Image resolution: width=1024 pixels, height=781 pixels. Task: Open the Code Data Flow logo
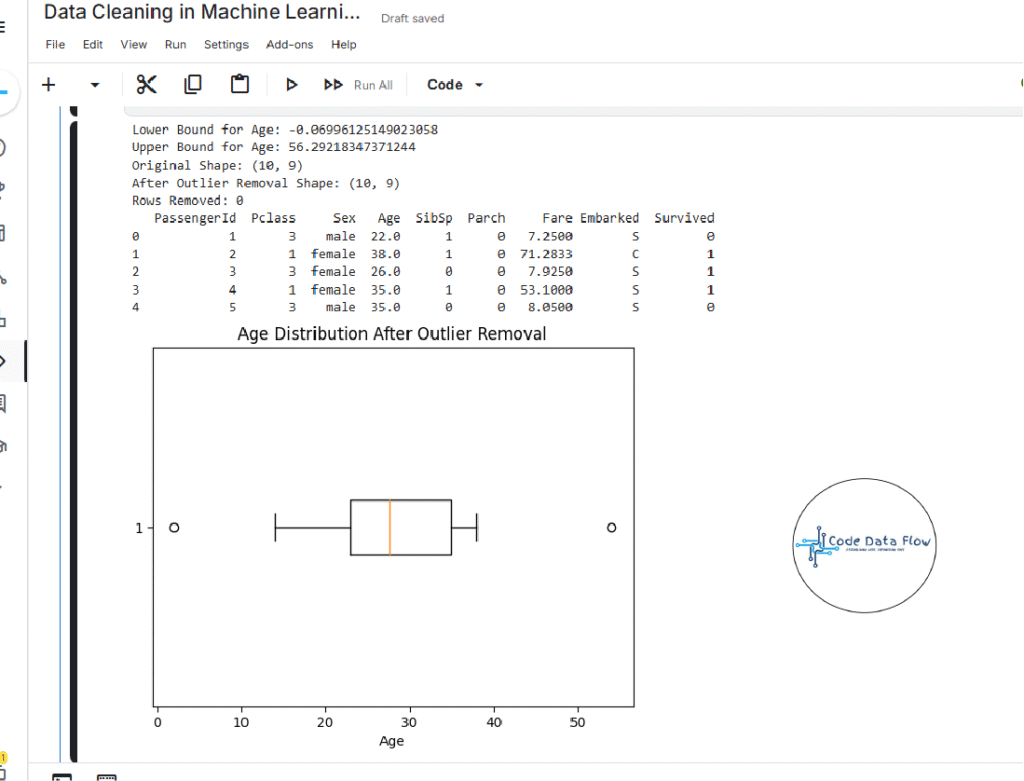click(863, 544)
